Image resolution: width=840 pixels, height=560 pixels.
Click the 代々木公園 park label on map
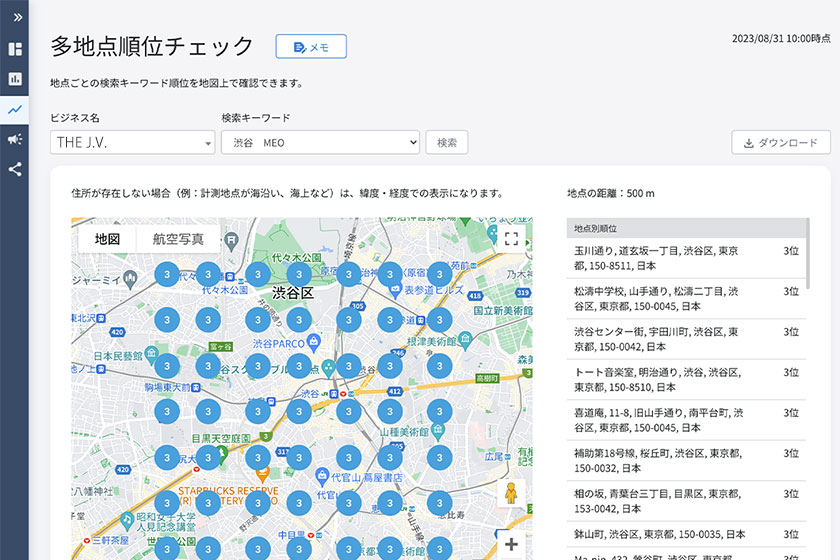[296, 257]
